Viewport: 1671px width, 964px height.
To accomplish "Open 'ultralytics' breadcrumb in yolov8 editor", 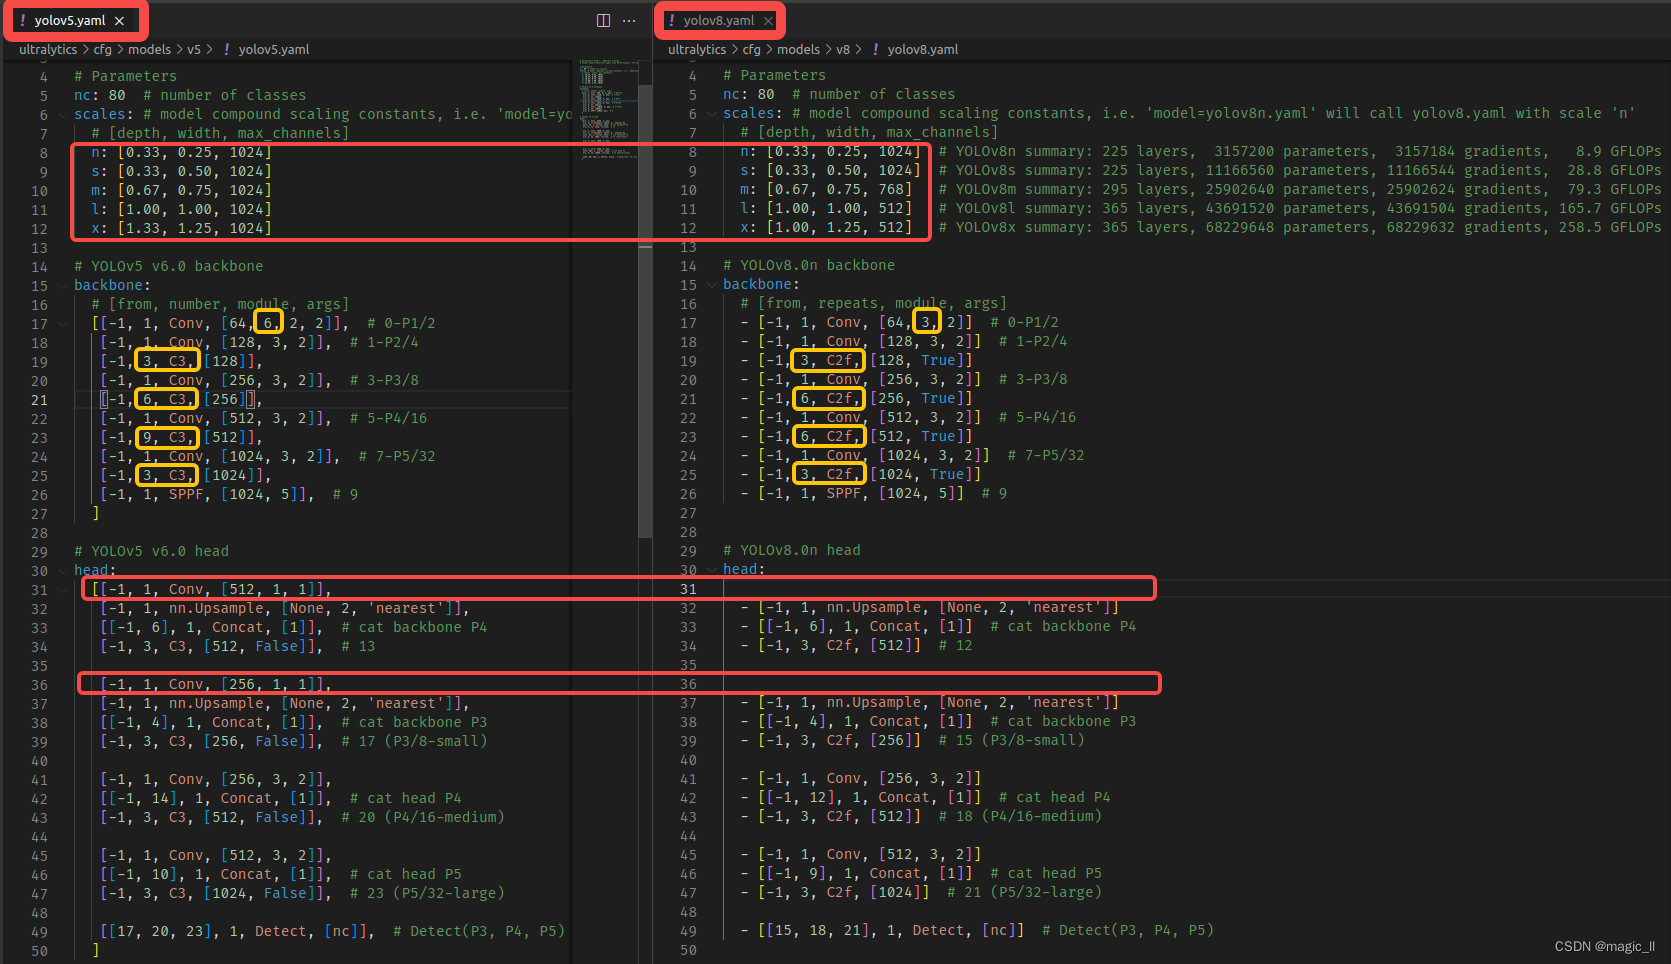I will pyautogui.click(x=697, y=49).
